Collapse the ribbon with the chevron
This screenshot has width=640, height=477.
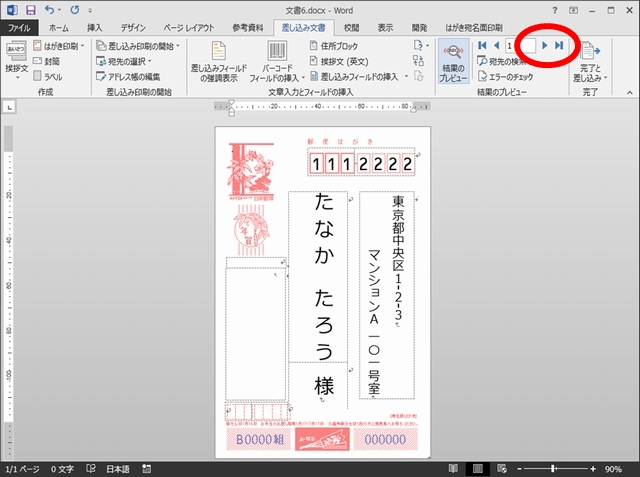tap(630, 93)
